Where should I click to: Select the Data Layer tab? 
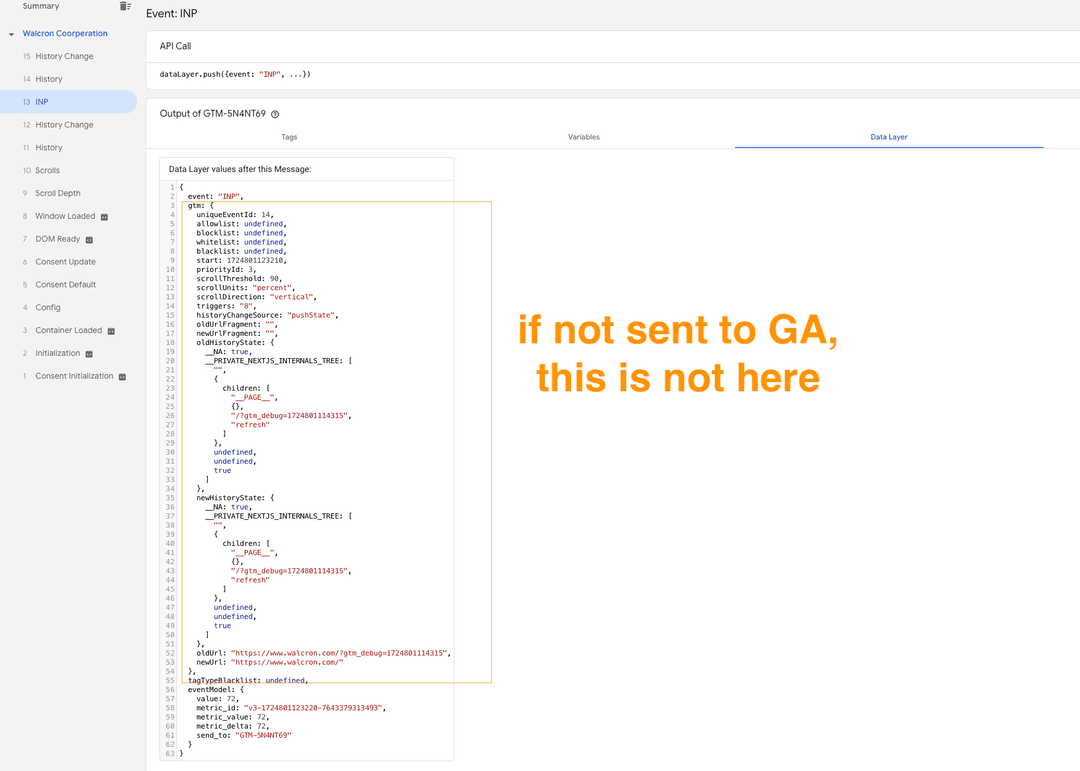(x=888, y=137)
